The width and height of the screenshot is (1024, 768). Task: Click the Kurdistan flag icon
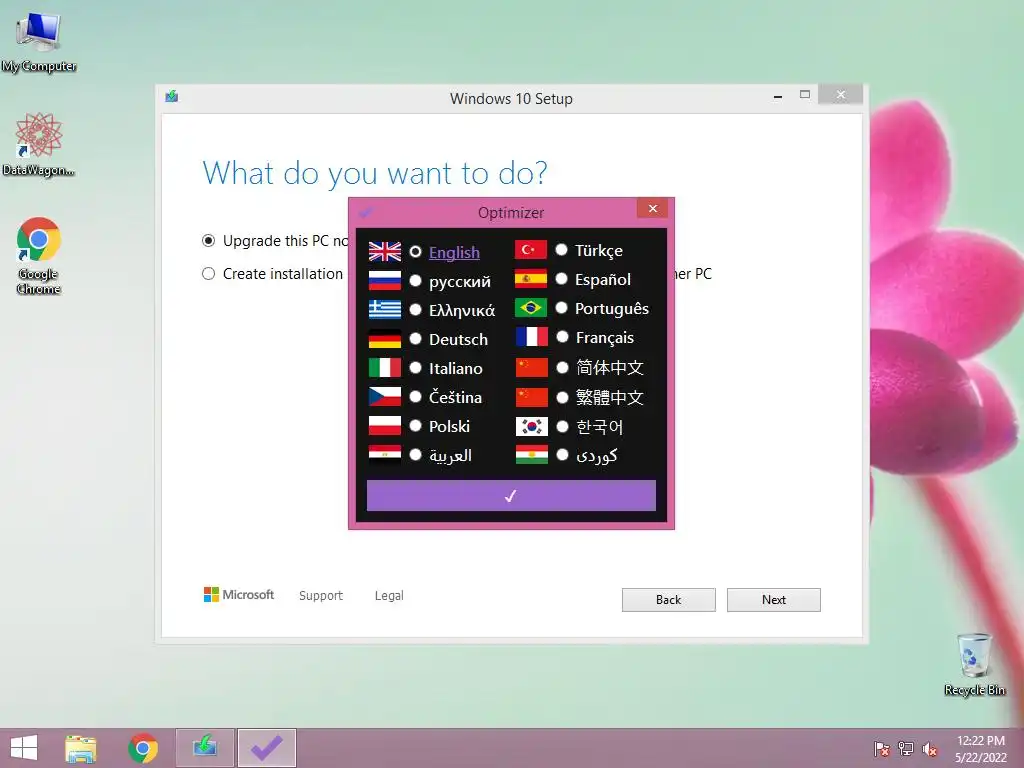click(x=532, y=455)
